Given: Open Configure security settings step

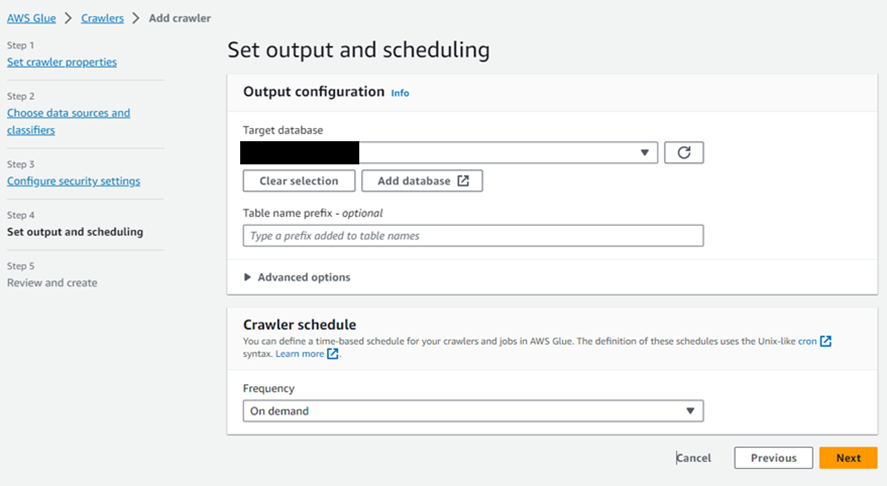Looking at the screenshot, I should click(x=73, y=181).
